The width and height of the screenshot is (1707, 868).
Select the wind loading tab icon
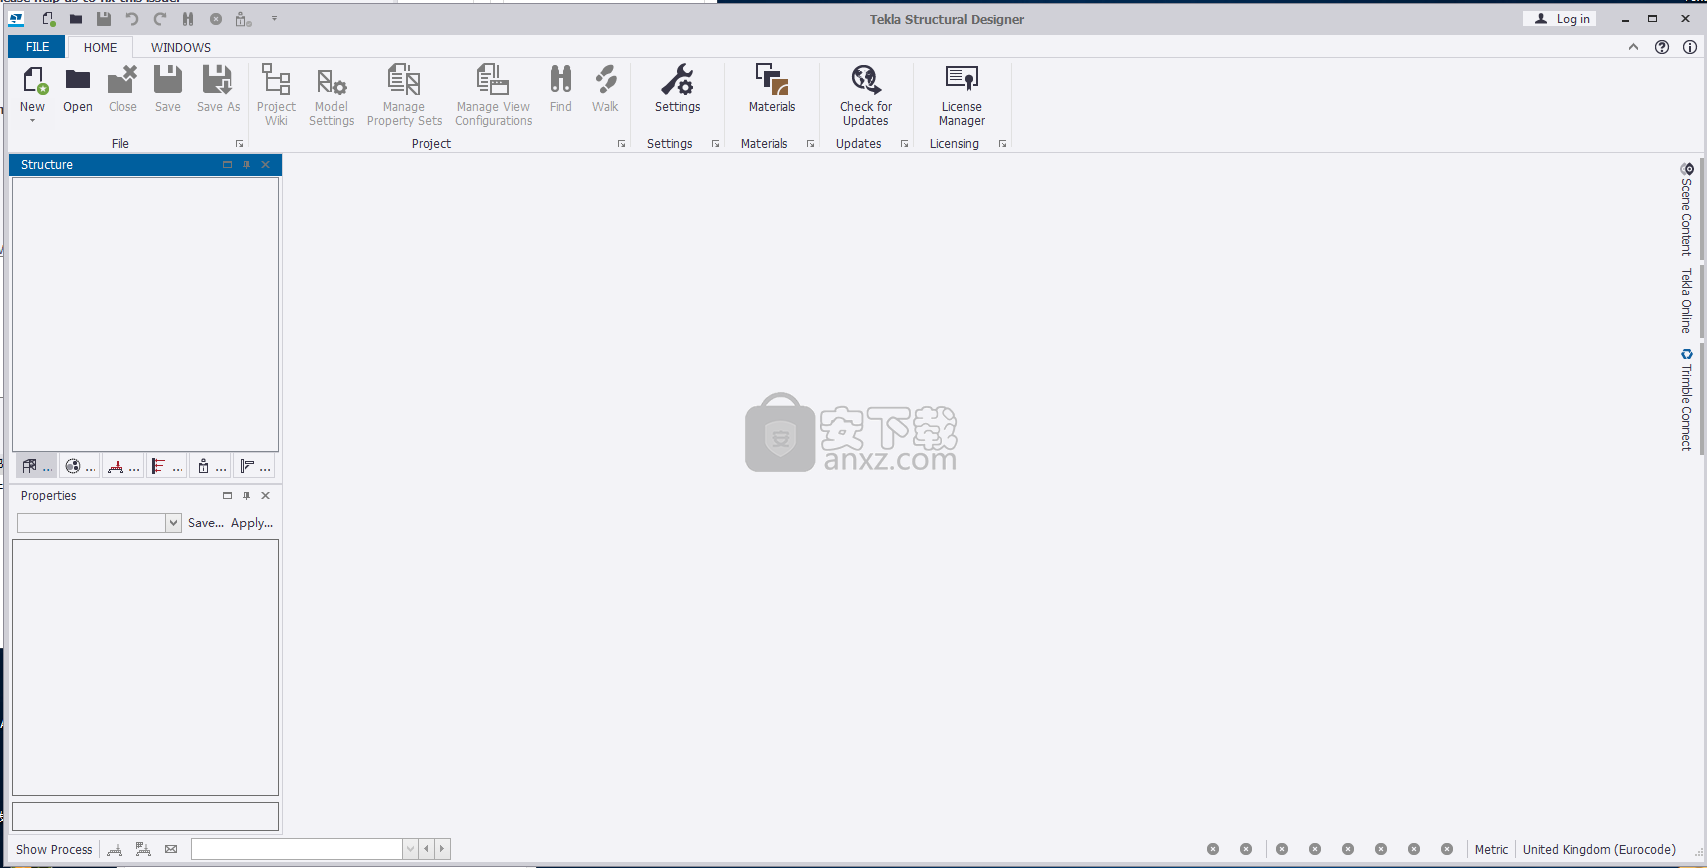tap(166, 466)
